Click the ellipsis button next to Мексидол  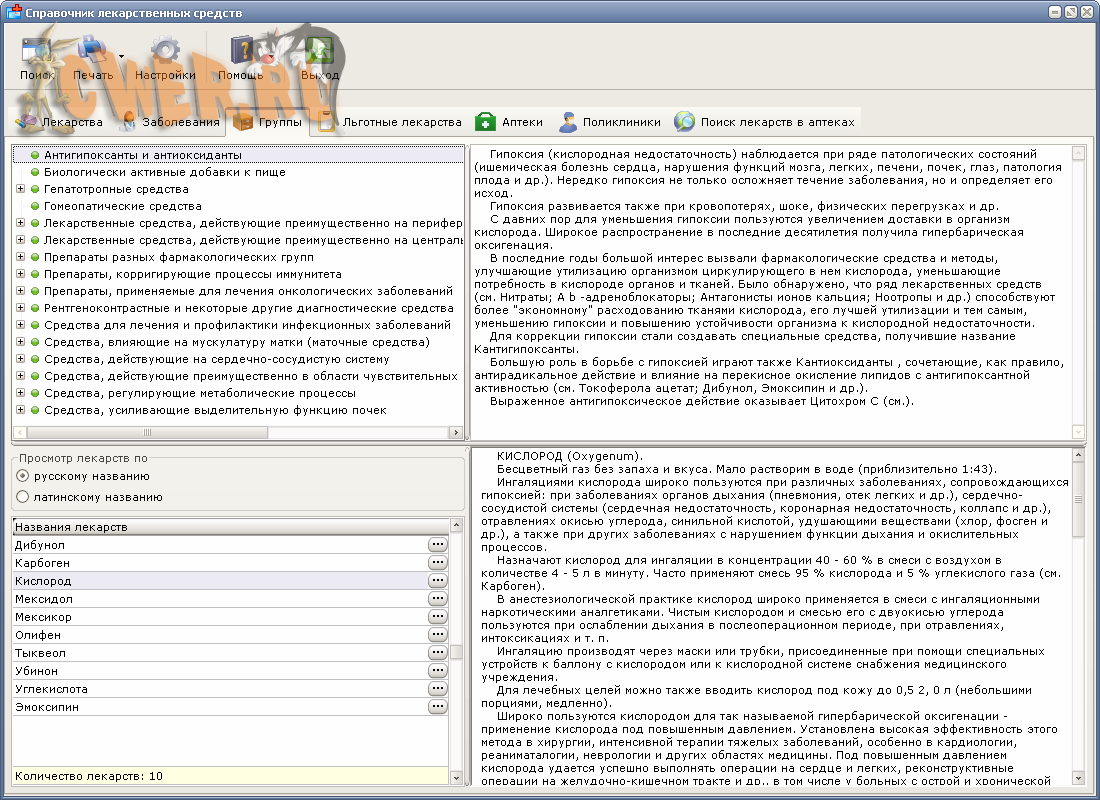[x=437, y=599]
